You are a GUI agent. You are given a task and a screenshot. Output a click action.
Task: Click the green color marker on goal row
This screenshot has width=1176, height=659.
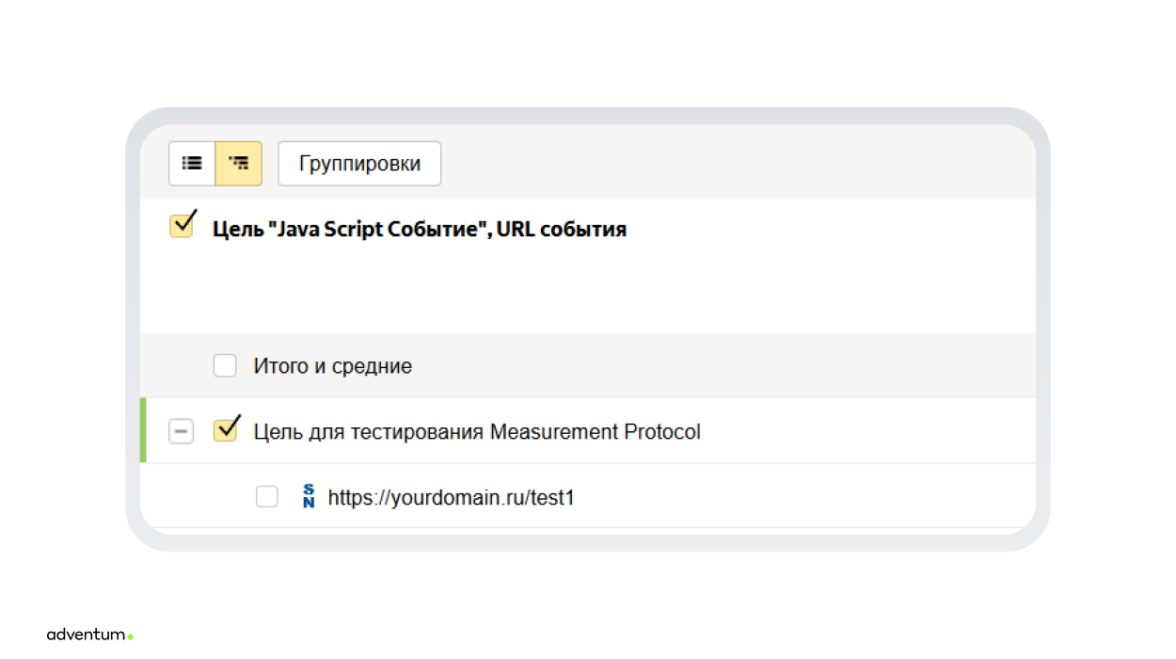coord(143,431)
